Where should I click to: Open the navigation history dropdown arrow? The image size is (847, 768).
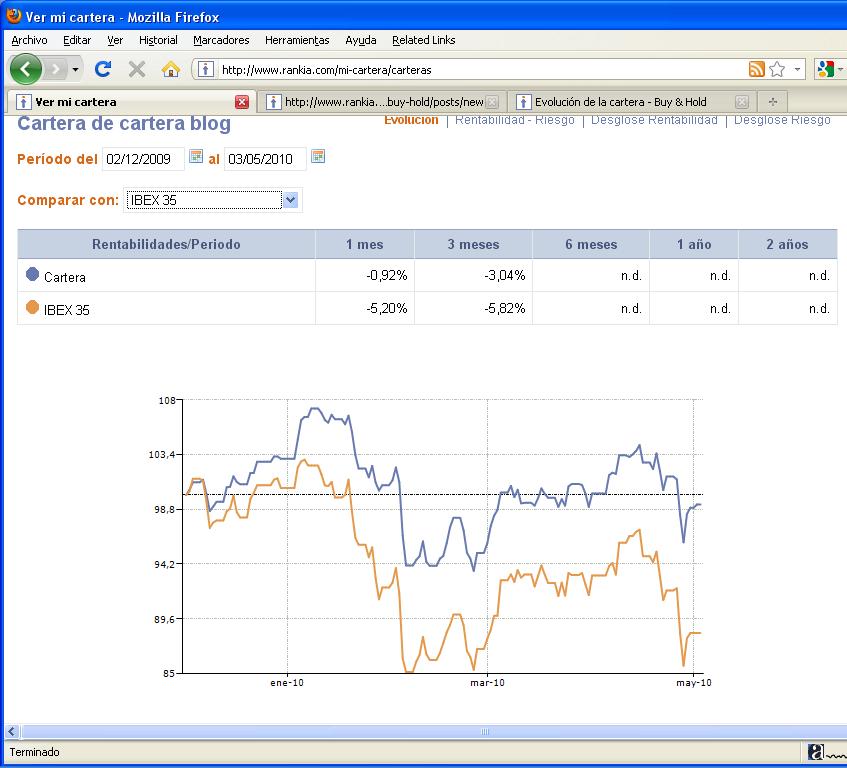coord(76,70)
